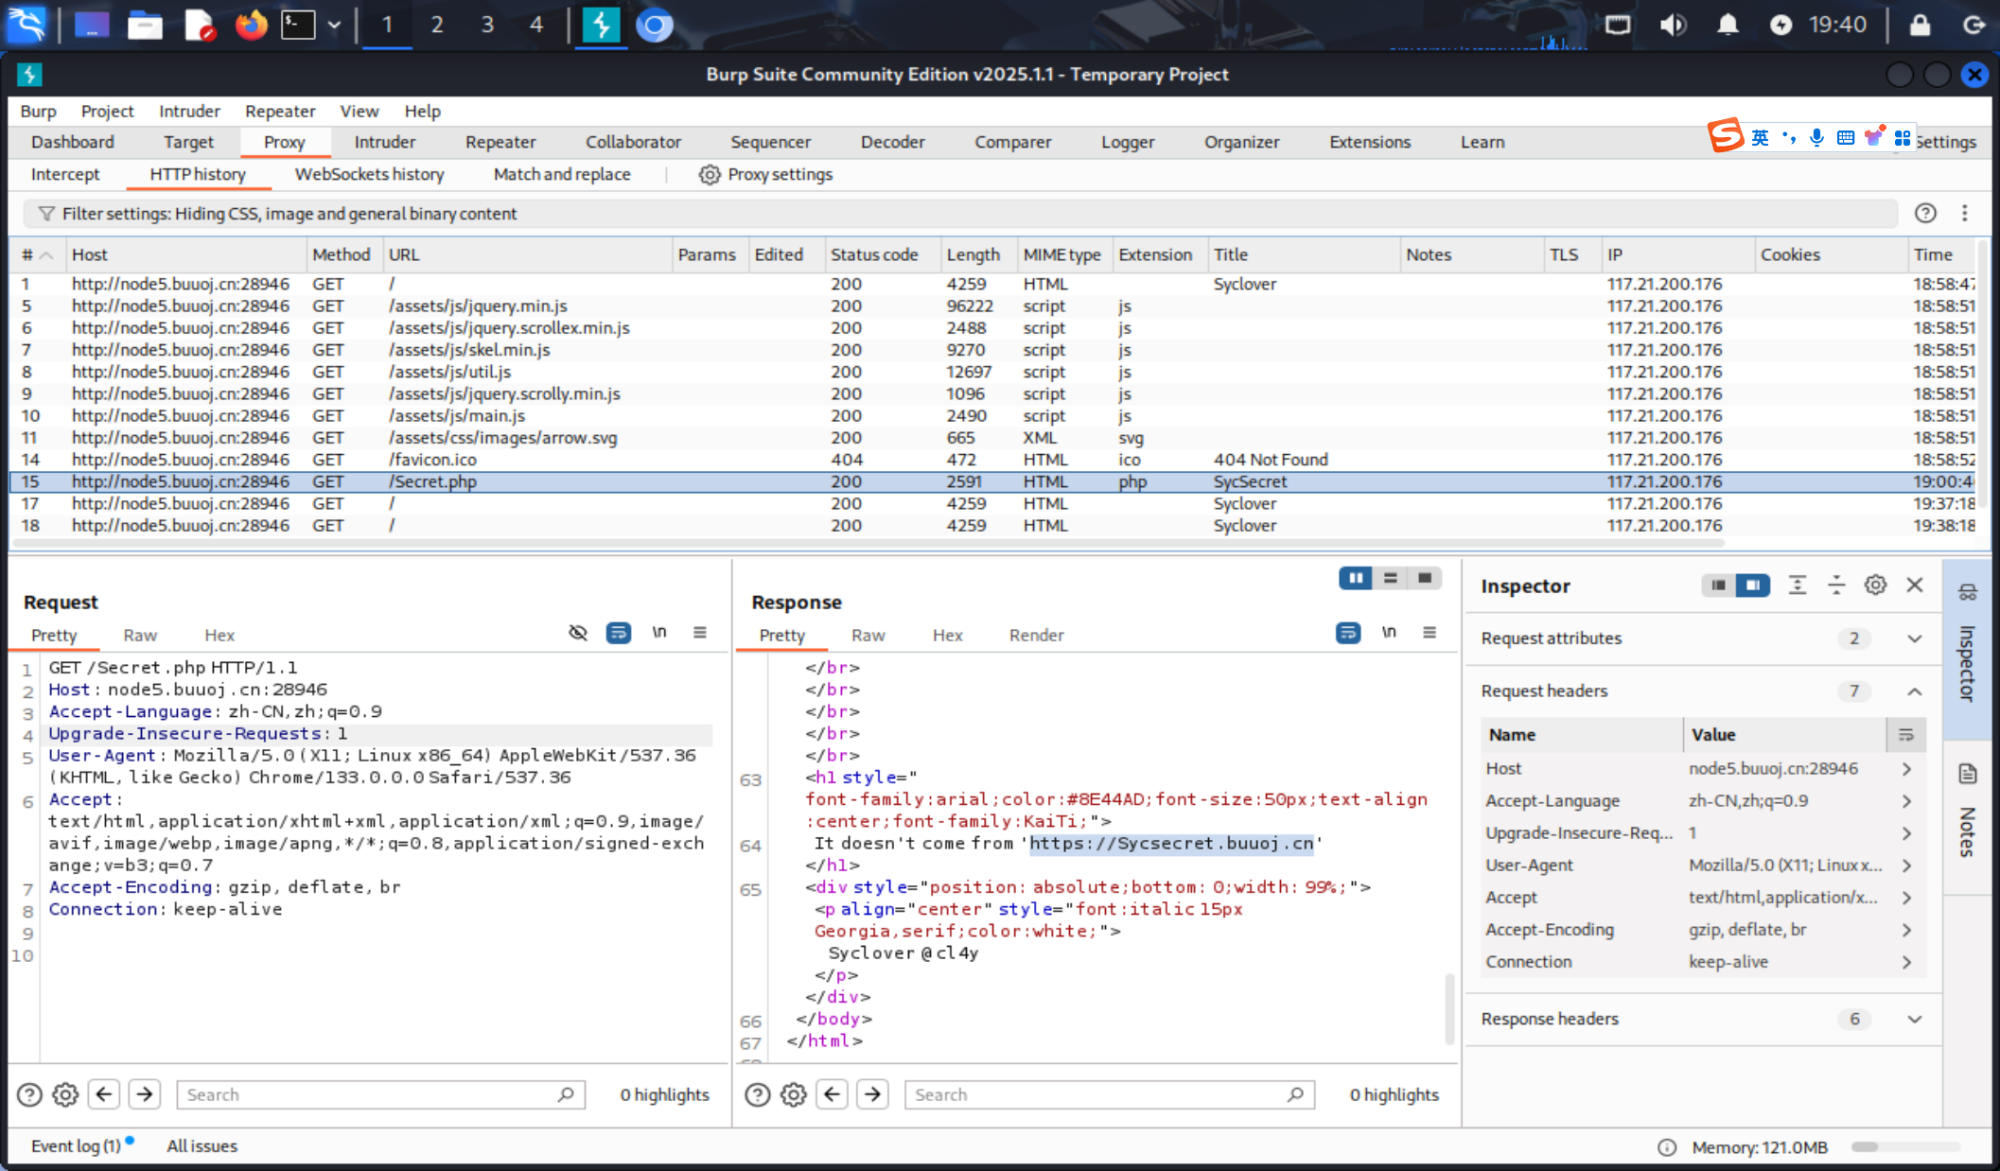Open Proxy settings gear
This screenshot has width=2000, height=1171.
tap(709, 175)
